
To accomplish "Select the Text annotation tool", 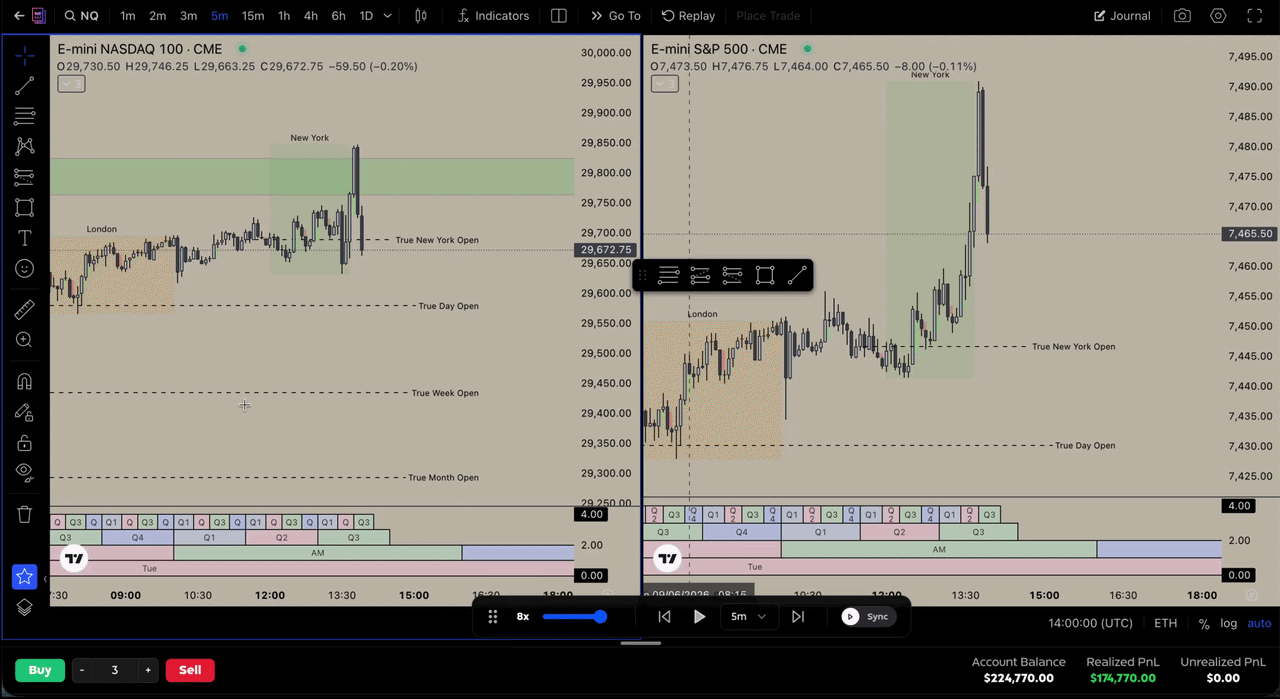I will [x=25, y=238].
